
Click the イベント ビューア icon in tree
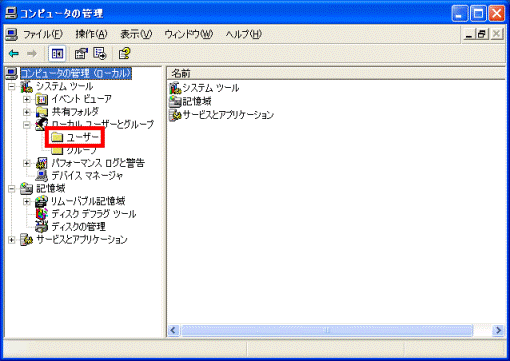(42, 99)
